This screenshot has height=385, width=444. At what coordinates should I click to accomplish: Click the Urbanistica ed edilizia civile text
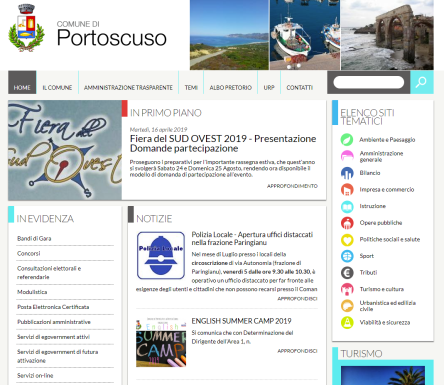click(x=388, y=306)
